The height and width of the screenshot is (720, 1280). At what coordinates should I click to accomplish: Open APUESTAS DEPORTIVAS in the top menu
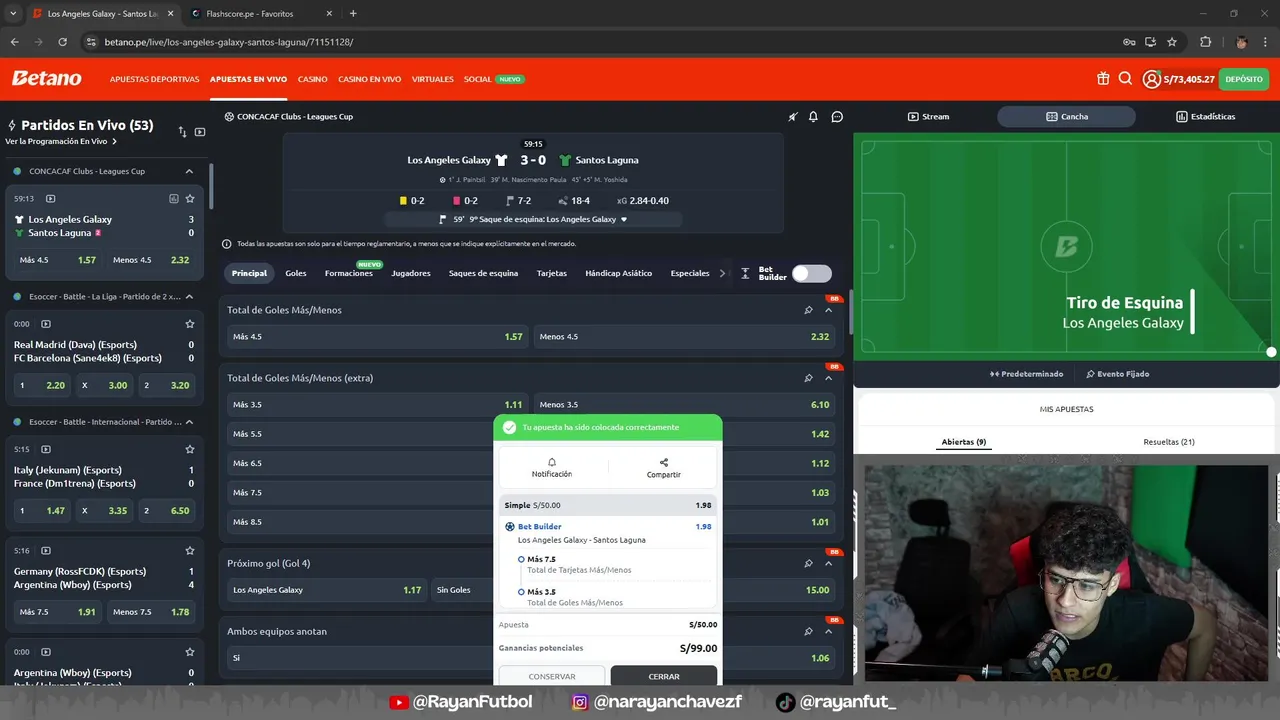(x=154, y=79)
